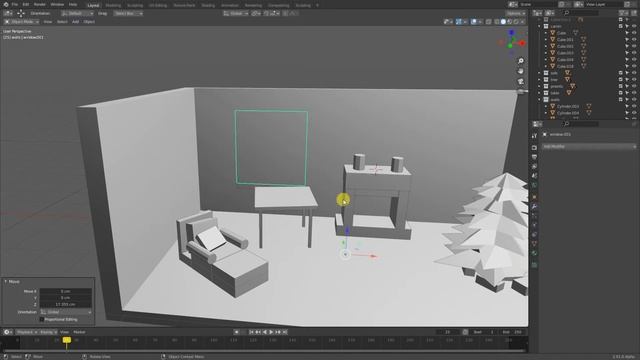Open the Object Mode dropdown
The image size is (640, 360).
click(x=22, y=22)
